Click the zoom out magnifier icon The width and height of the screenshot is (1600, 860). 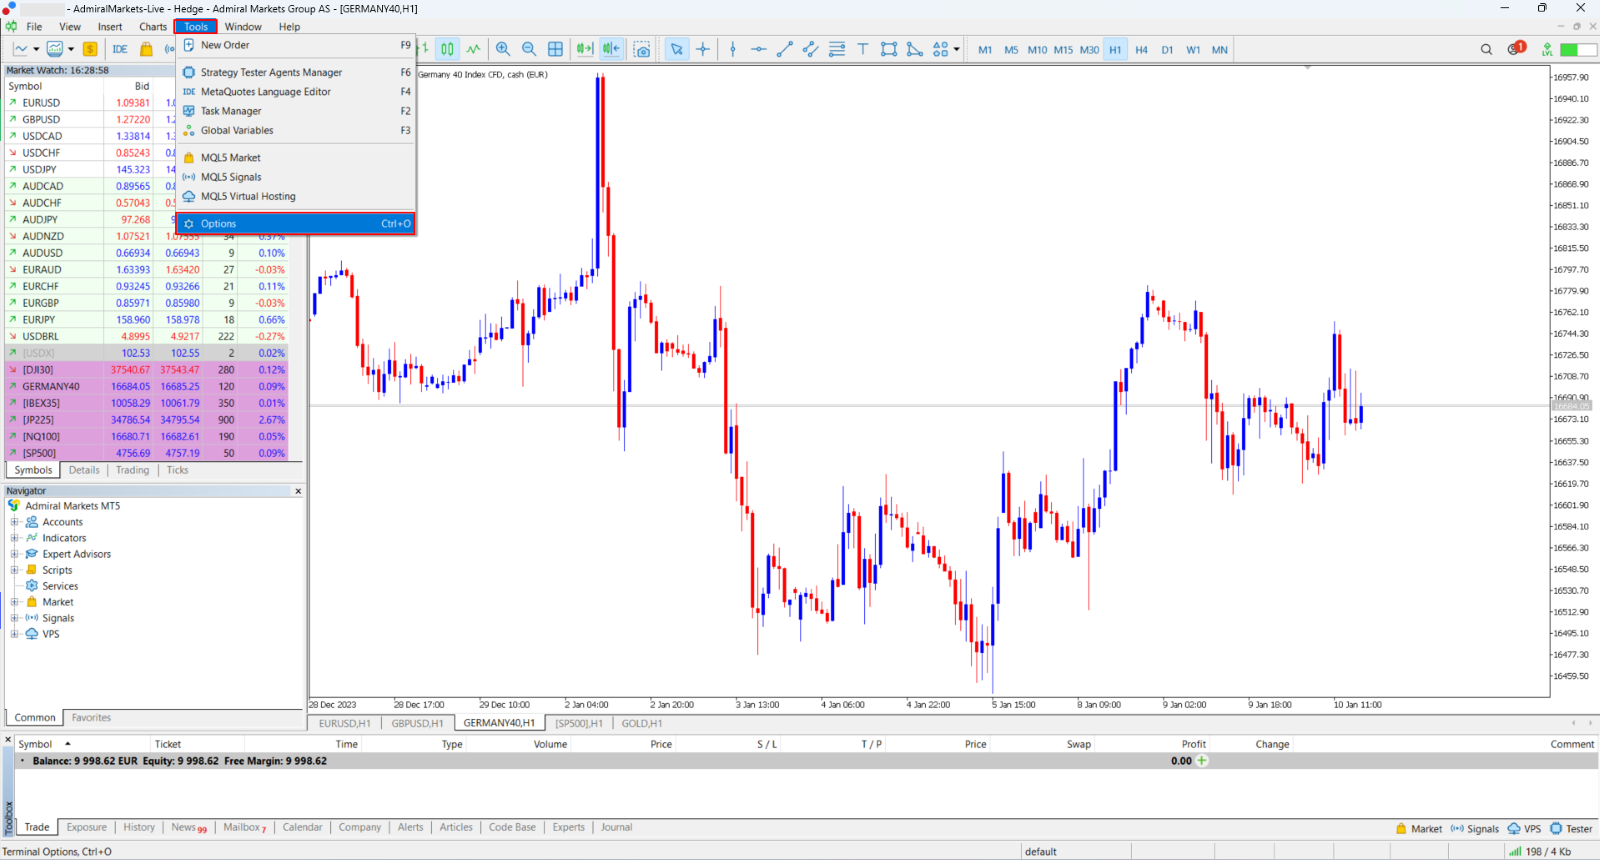point(529,49)
